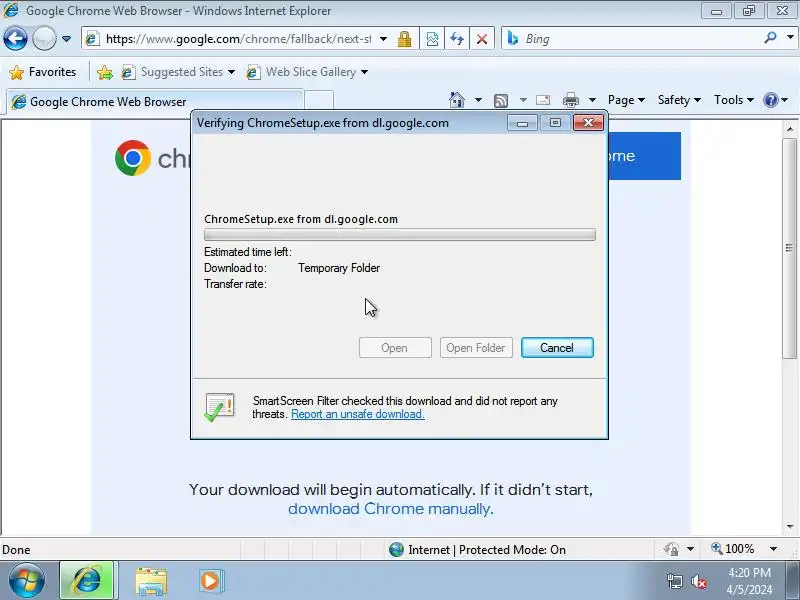Viewport: 800px width, 600px height.
Task: Click download Chrome manually link
Action: (390, 509)
